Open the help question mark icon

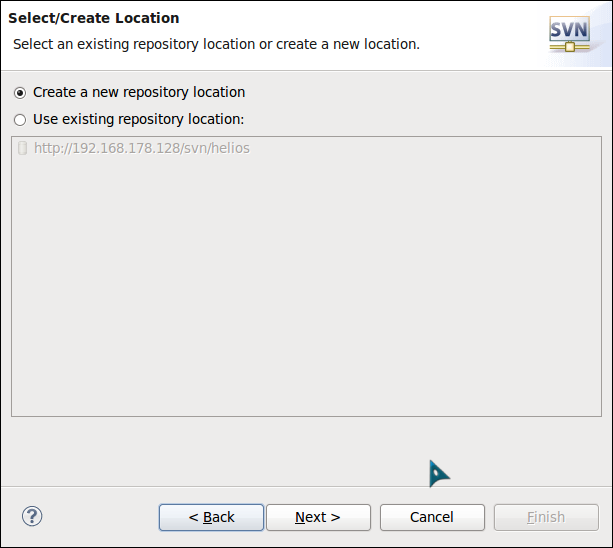click(x=32, y=516)
